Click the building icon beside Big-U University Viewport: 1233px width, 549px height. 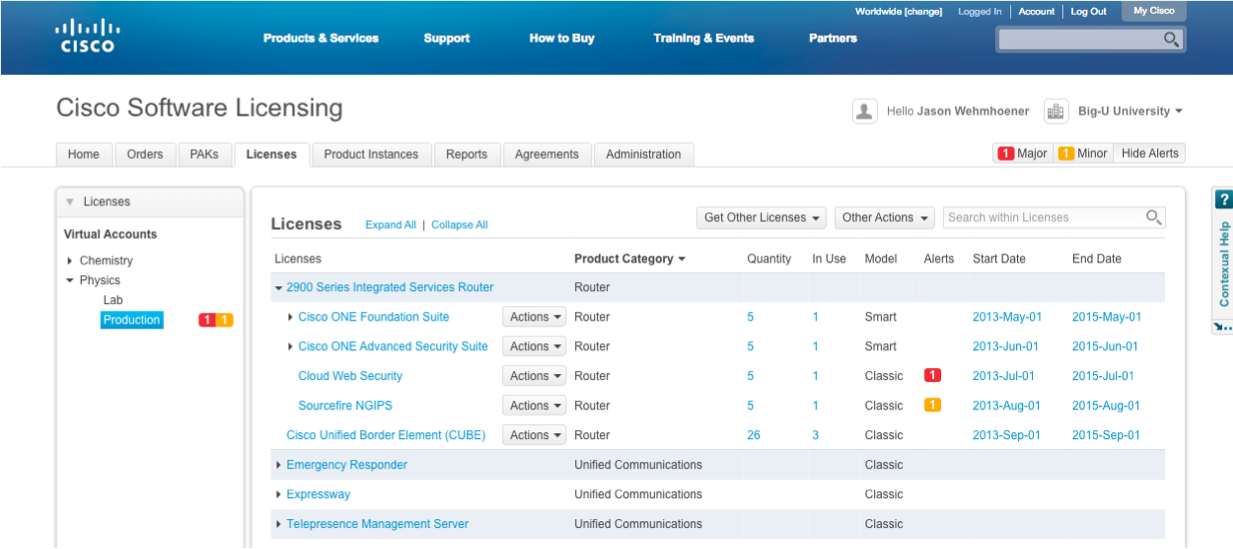coord(1056,111)
